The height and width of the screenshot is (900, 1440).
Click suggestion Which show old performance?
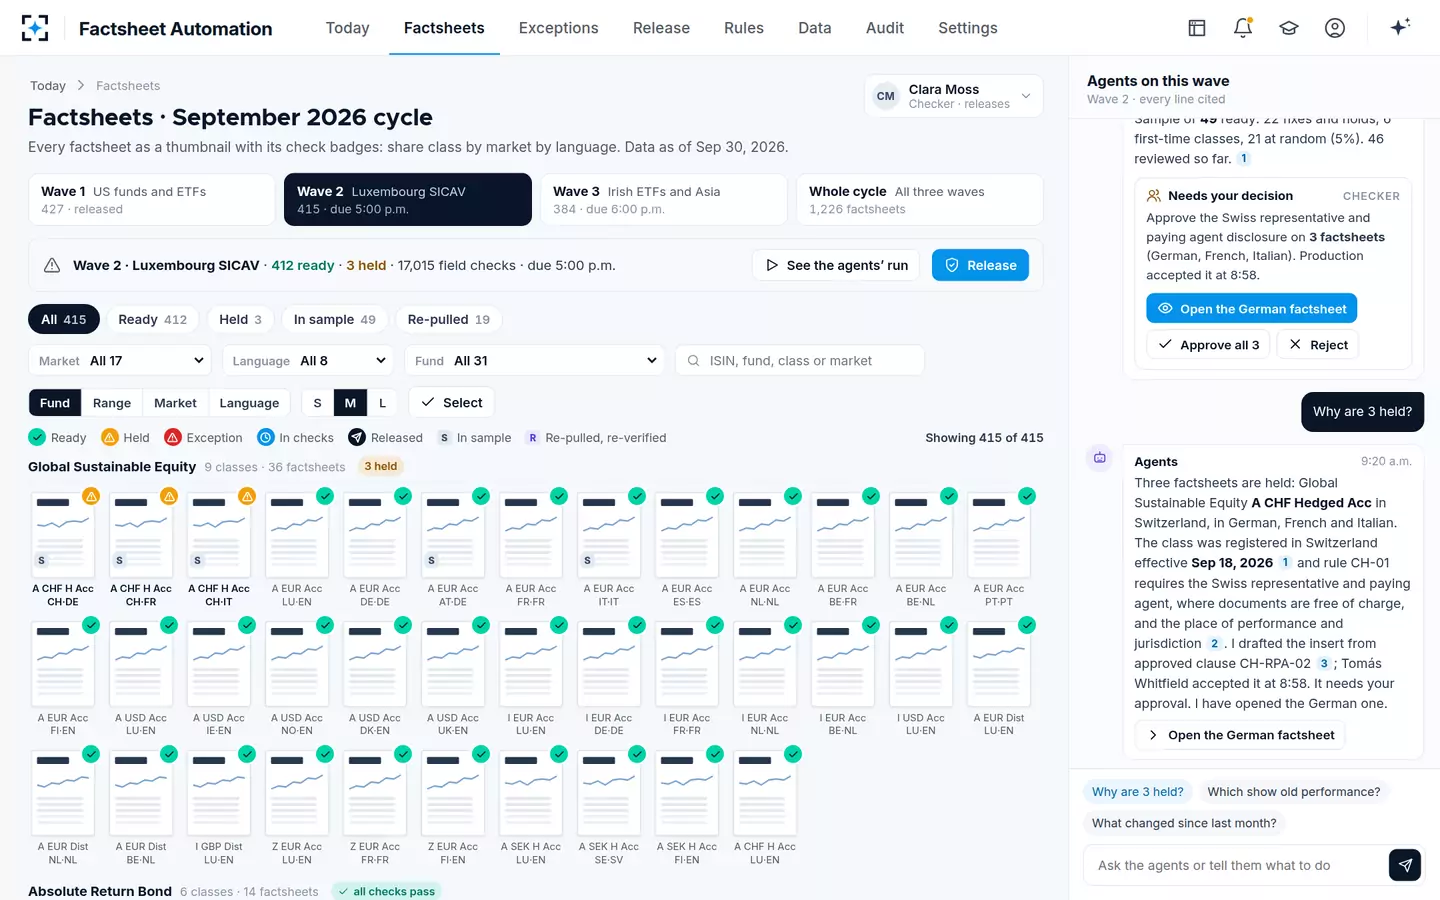[x=1293, y=791]
